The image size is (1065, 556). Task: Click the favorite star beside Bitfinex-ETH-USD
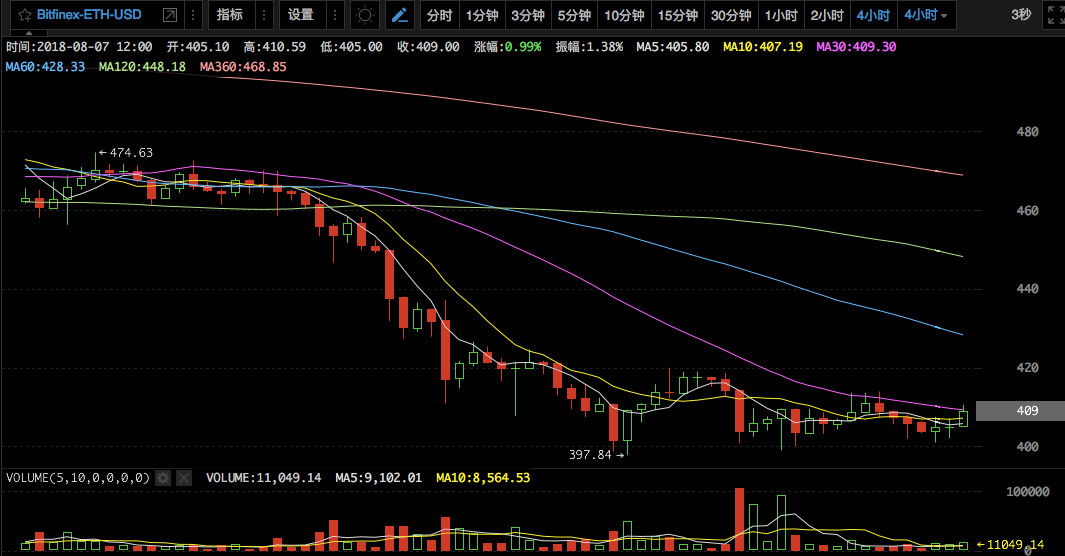[24, 15]
